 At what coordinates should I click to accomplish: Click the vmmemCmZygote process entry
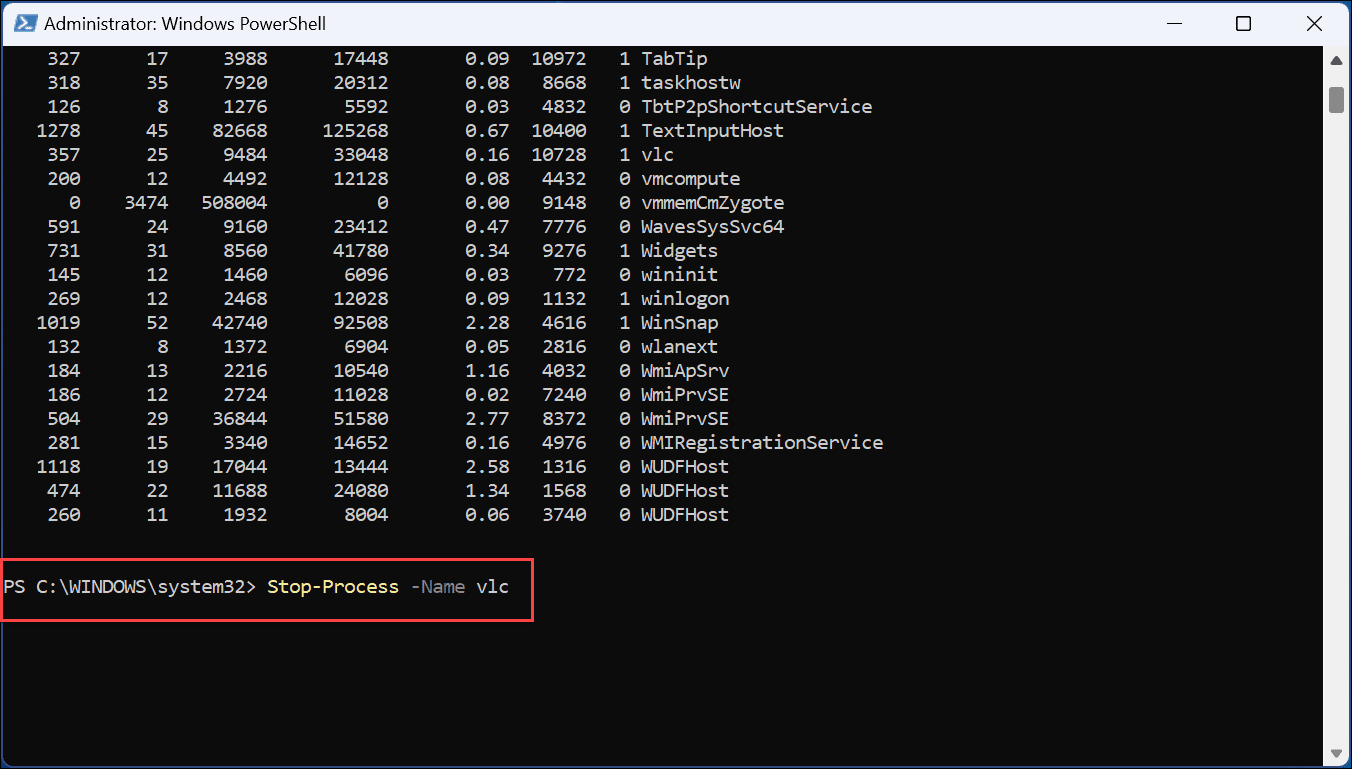(x=716, y=202)
